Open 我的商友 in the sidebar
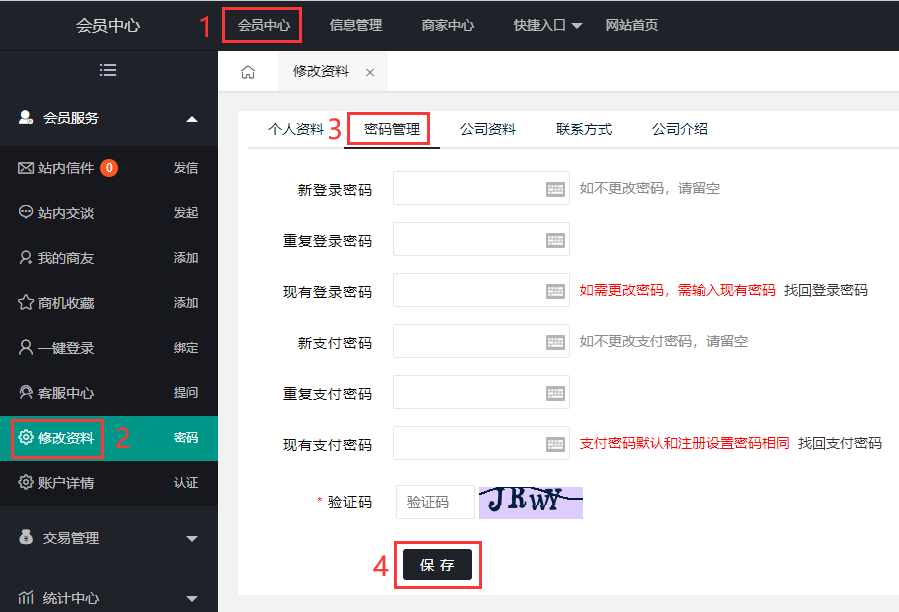Viewport: 899px width, 612px height. [65, 258]
